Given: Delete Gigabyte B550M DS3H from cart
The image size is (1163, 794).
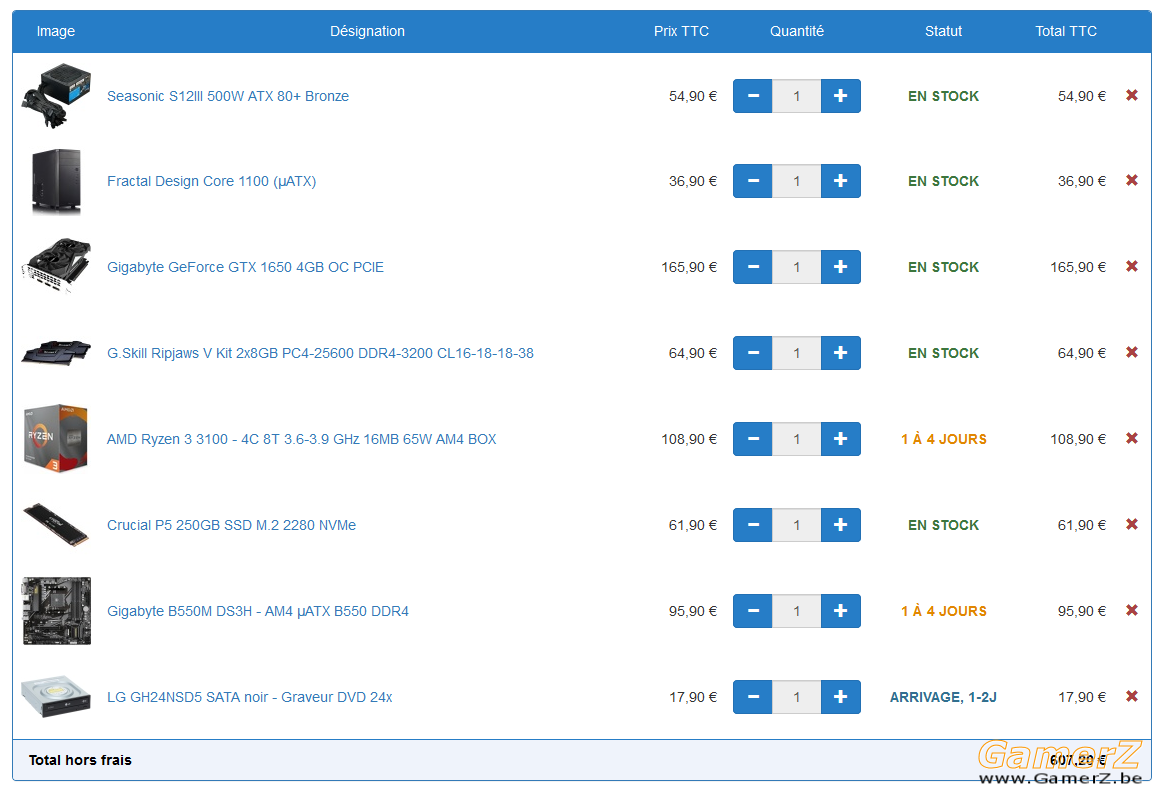Looking at the screenshot, I should (x=1132, y=610).
